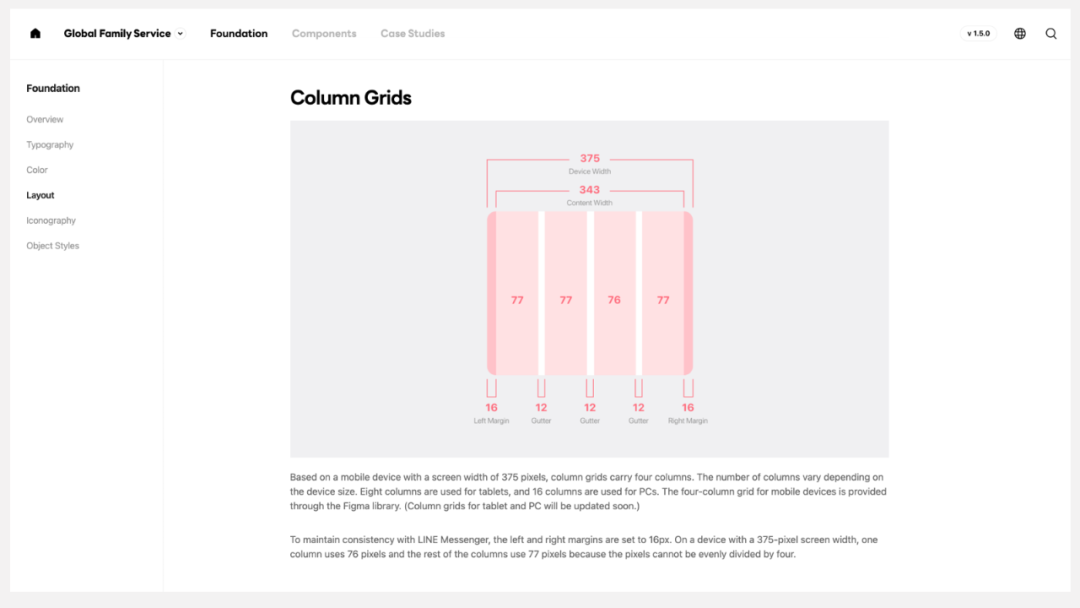Open the language globe icon
This screenshot has width=1080, height=608.
point(1020,33)
